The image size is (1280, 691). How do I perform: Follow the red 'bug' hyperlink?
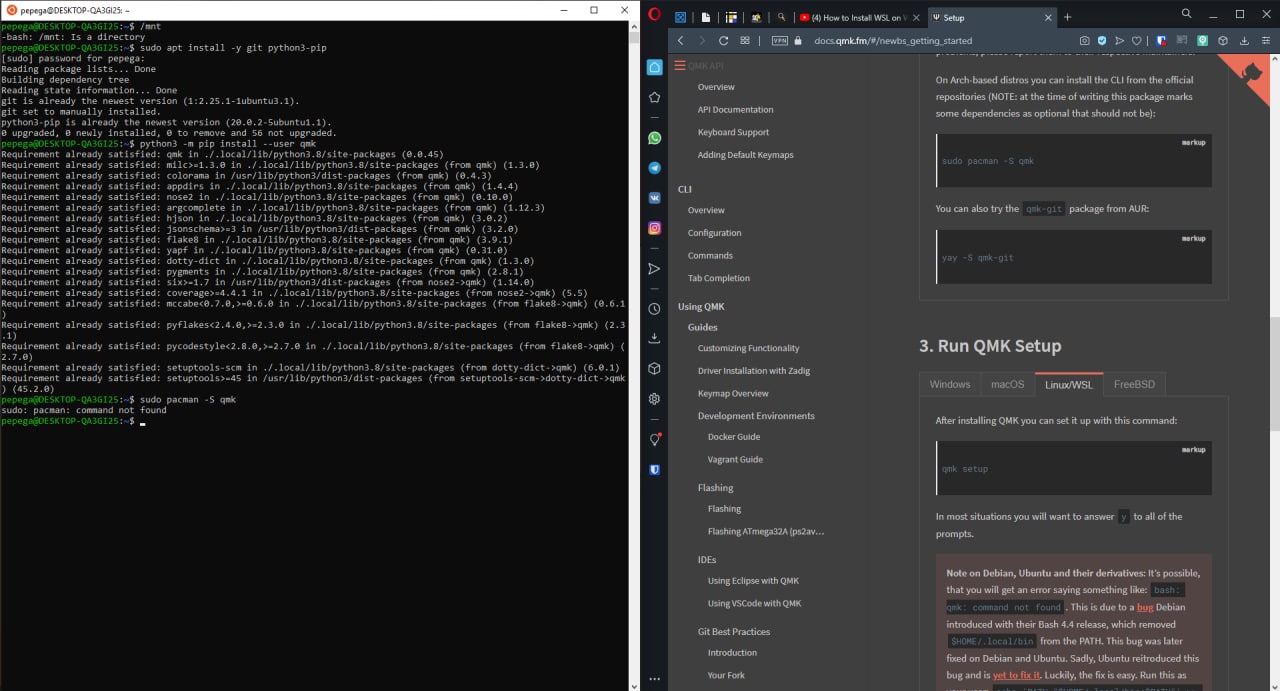[x=1144, y=607]
